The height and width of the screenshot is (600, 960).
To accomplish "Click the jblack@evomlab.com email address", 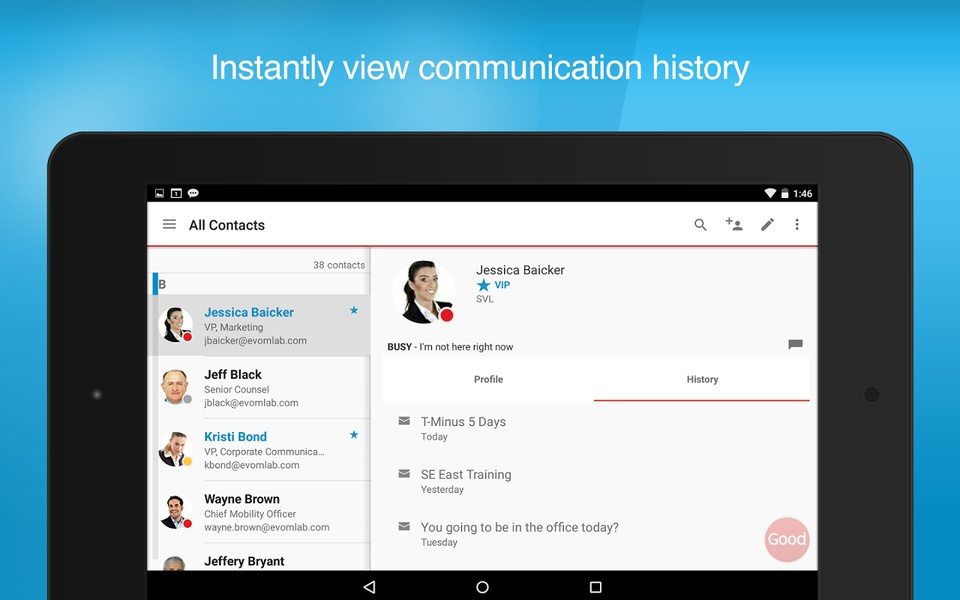I will click(x=251, y=403).
